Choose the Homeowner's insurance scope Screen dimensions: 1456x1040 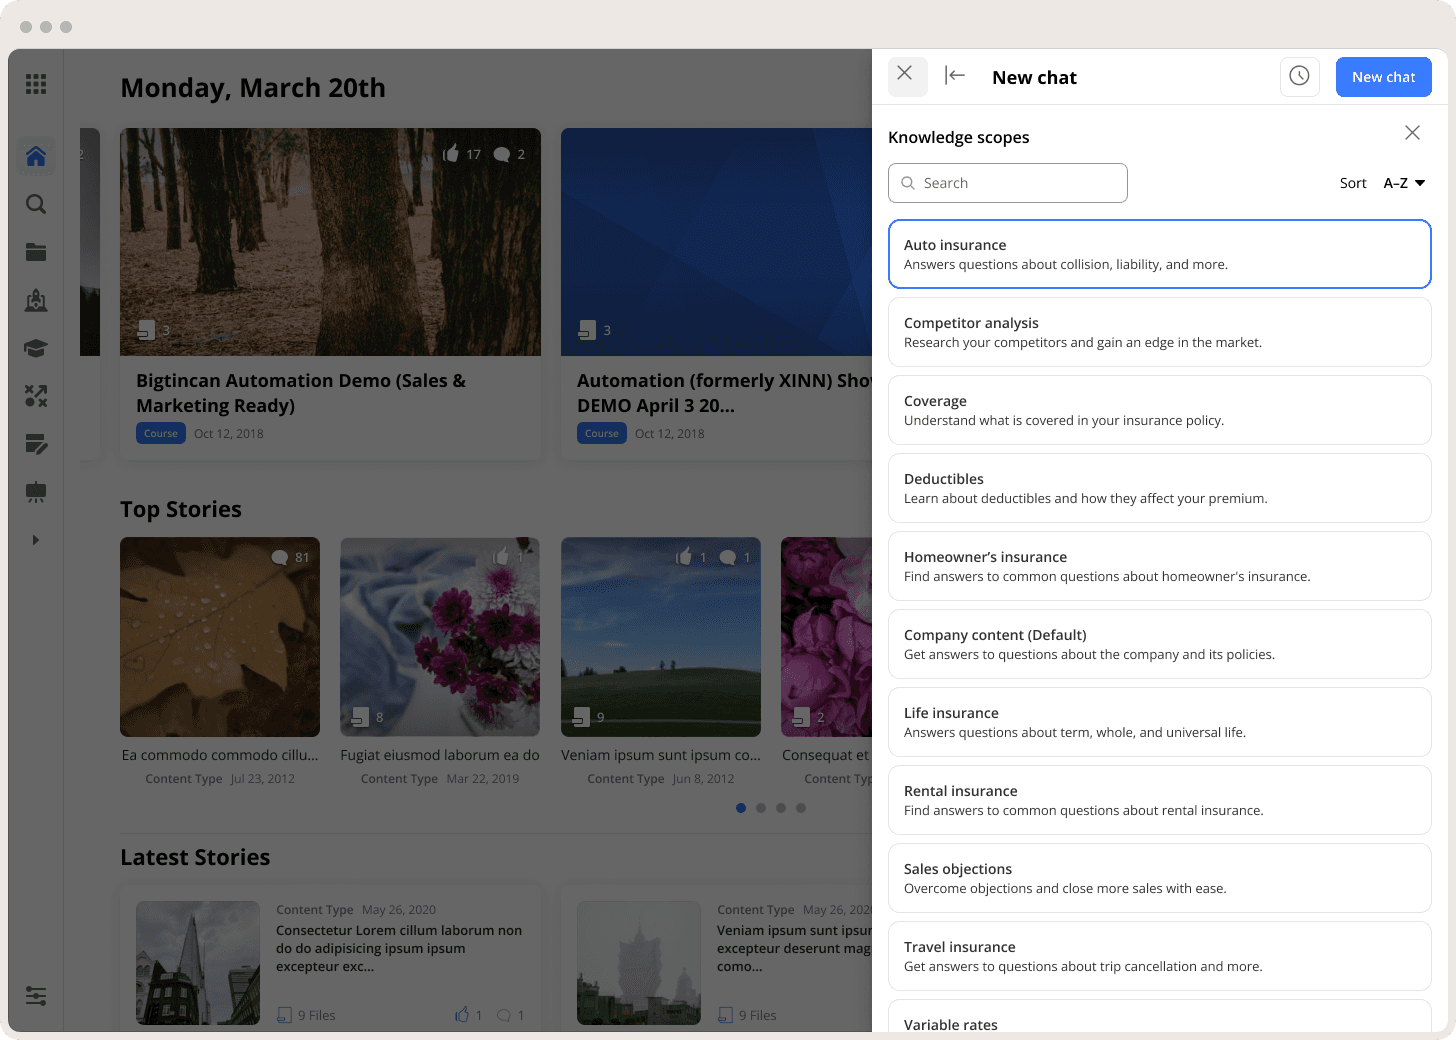click(x=1160, y=566)
